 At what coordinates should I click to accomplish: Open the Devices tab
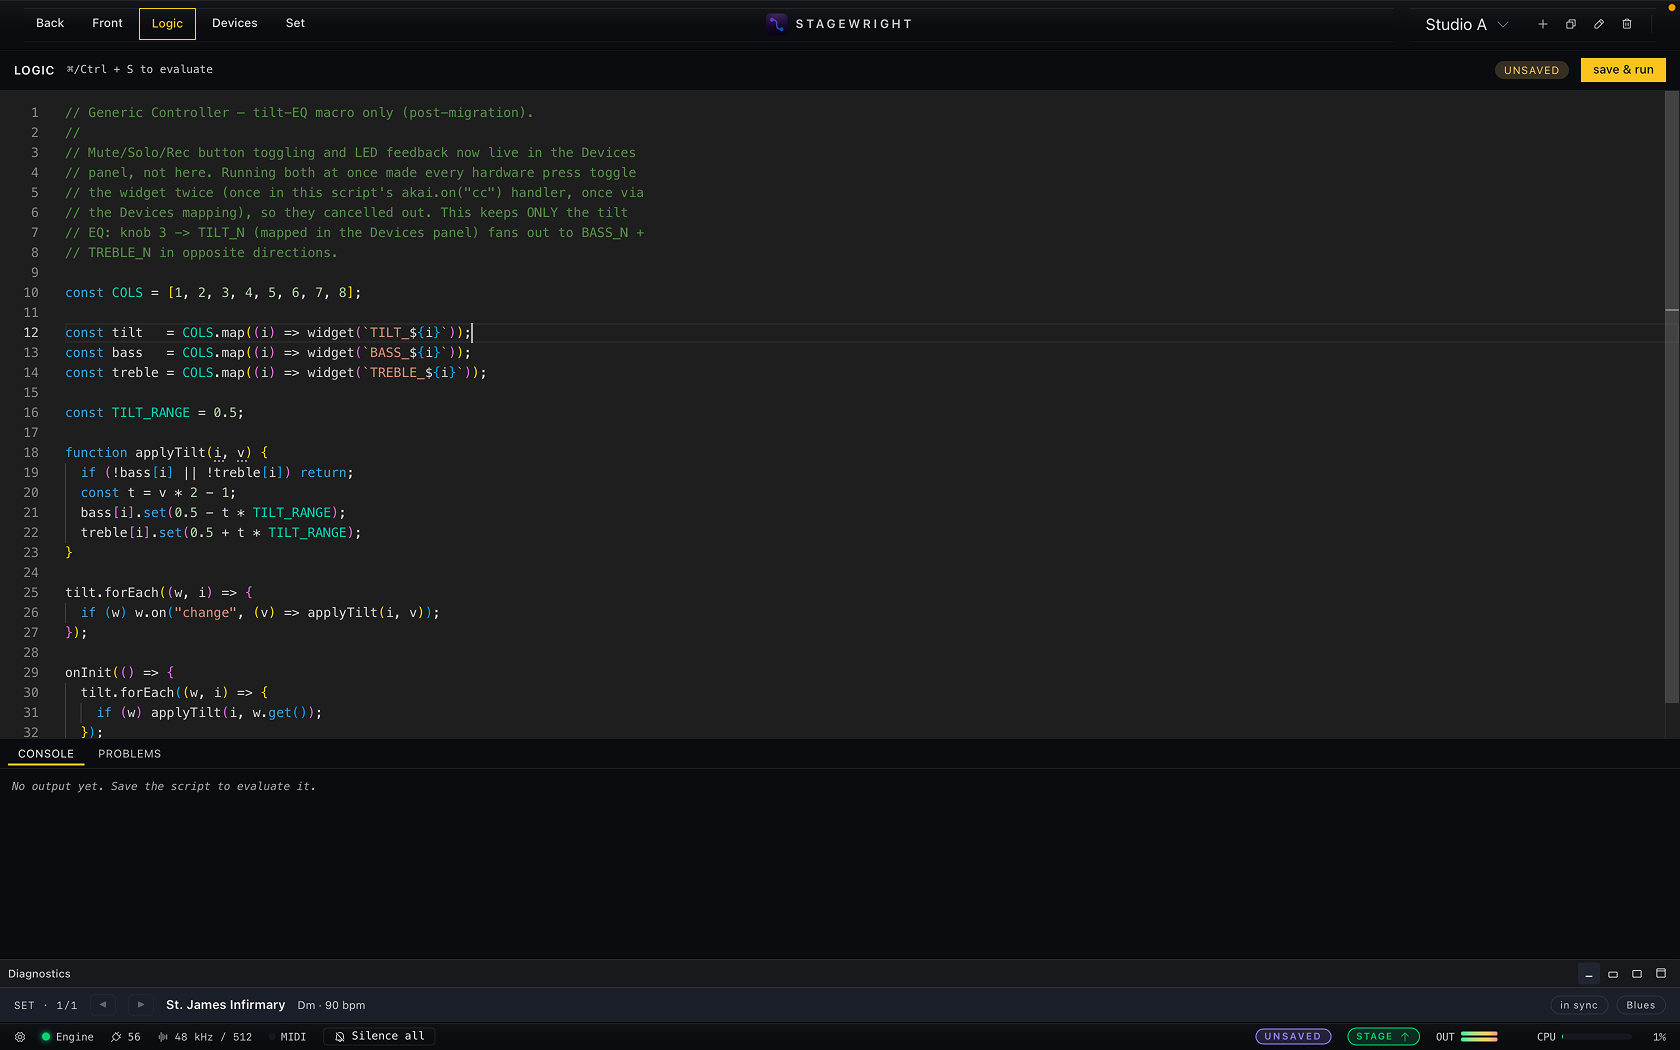click(x=235, y=23)
